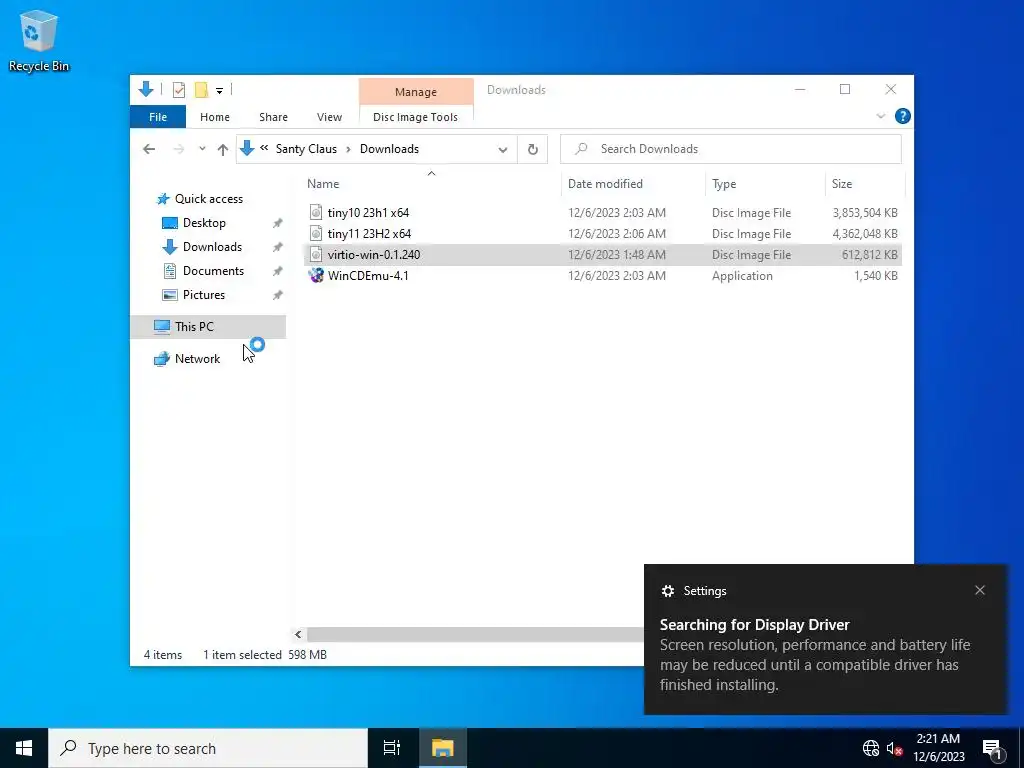Click the Search Downloads field

(x=731, y=149)
